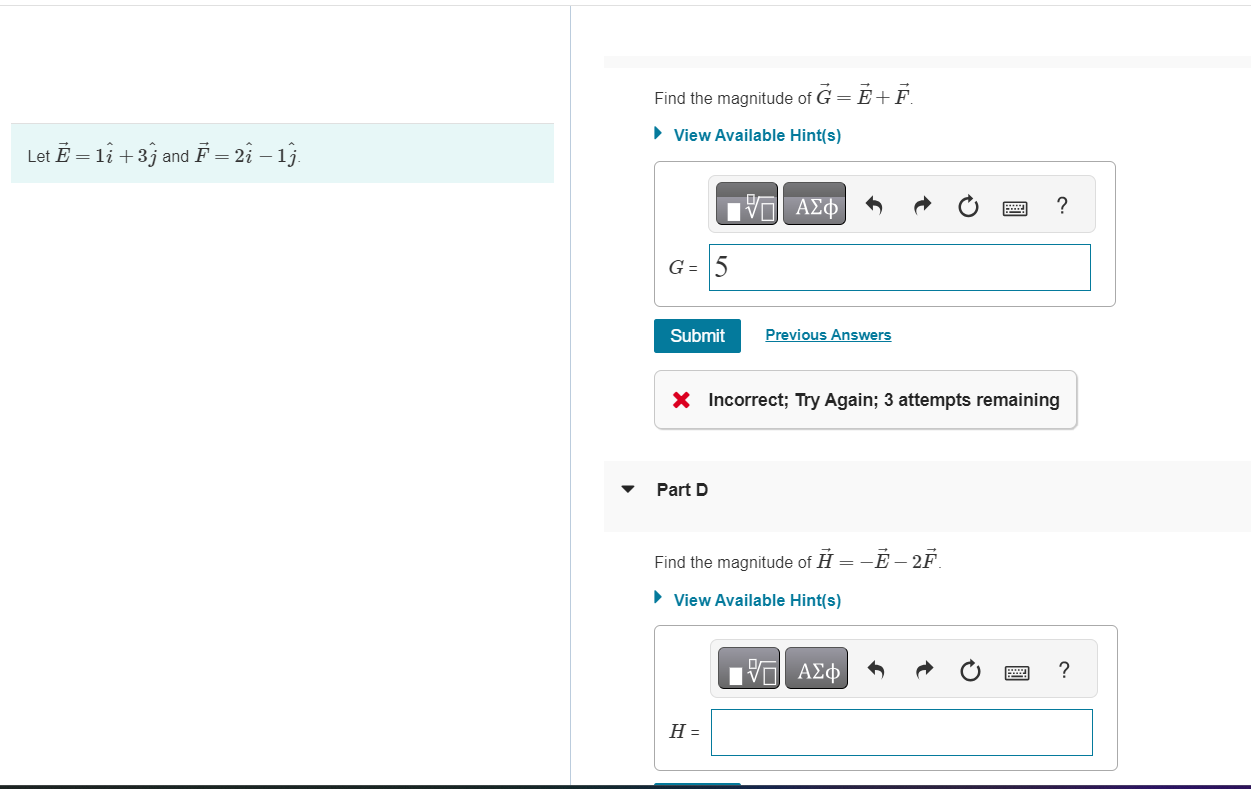The image size is (1251, 789).
Task: Click the question mark help icon in Part D
Action: pos(1063,671)
